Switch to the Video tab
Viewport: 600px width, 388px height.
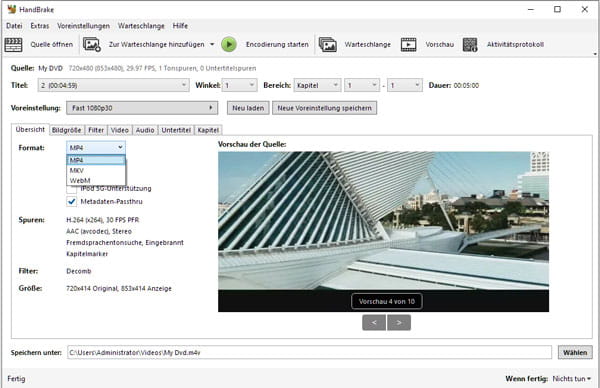(120, 130)
